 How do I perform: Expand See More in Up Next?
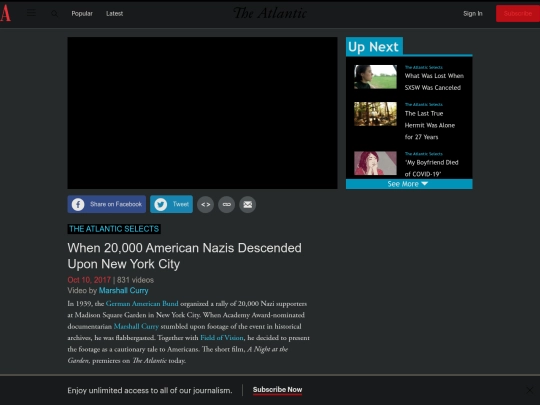409,184
